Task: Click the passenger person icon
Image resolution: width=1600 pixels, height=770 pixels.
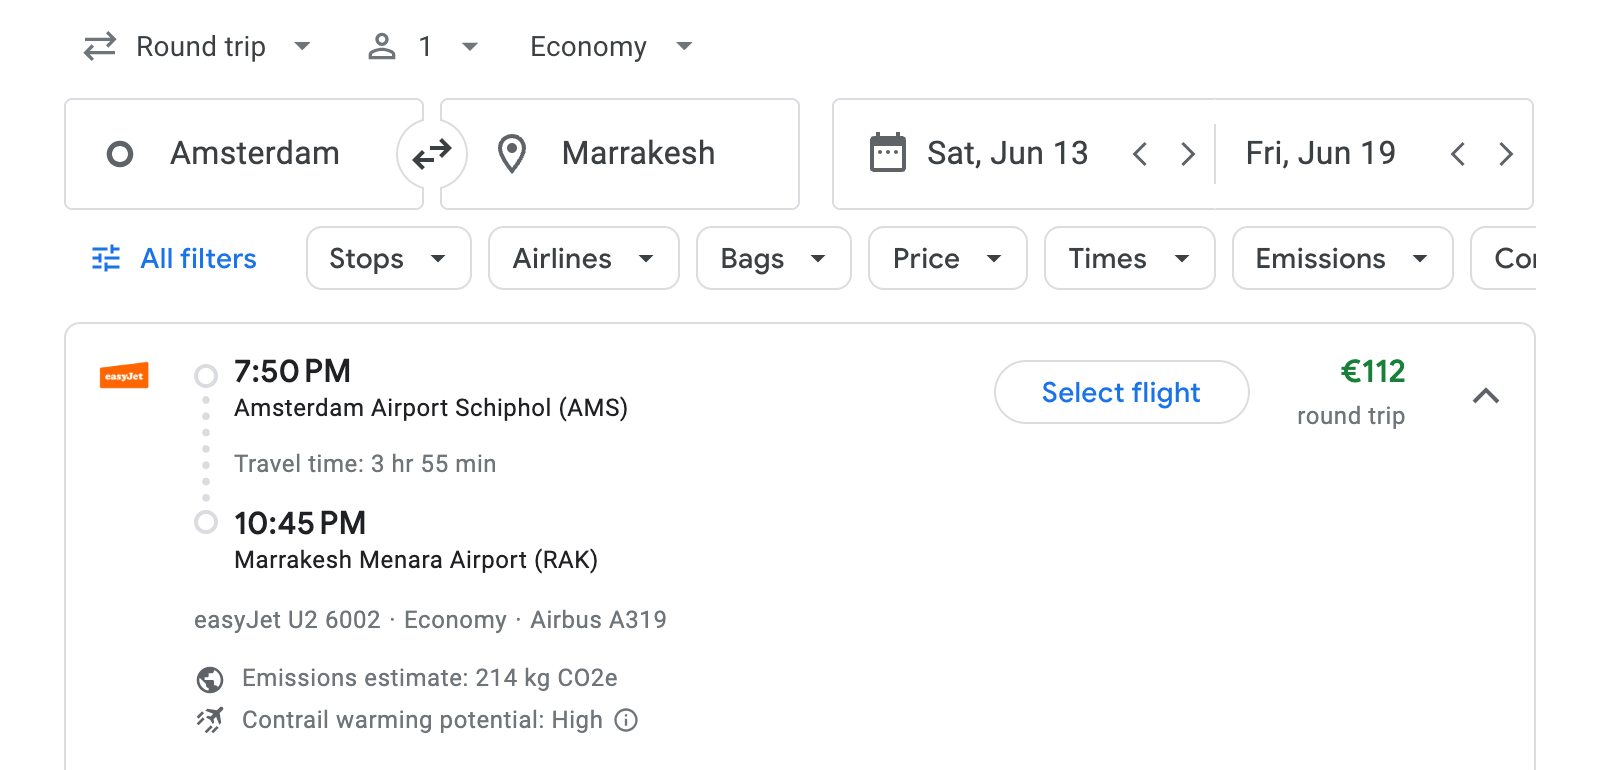Action: pos(381,46)
